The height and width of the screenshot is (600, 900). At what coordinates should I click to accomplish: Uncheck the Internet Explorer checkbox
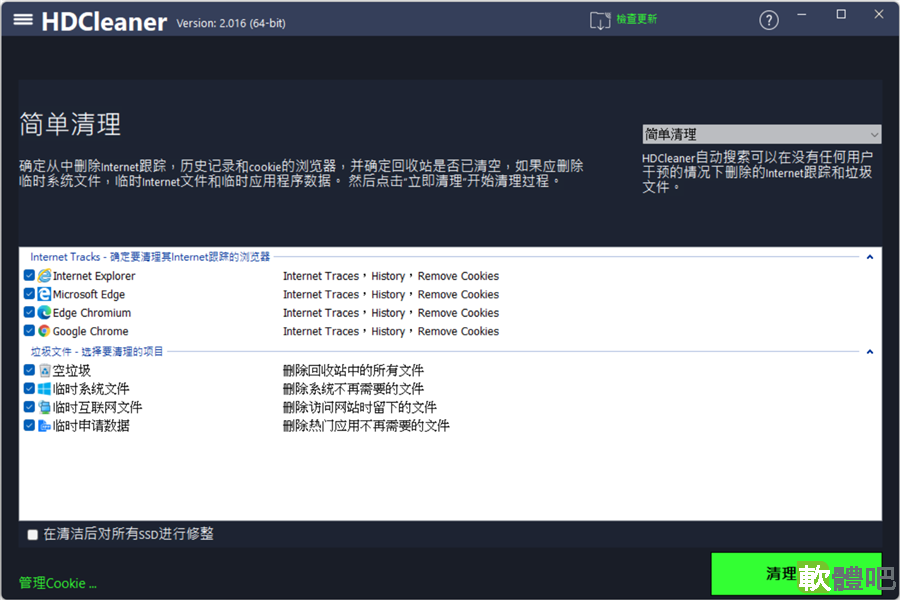(x=29, y=276)
